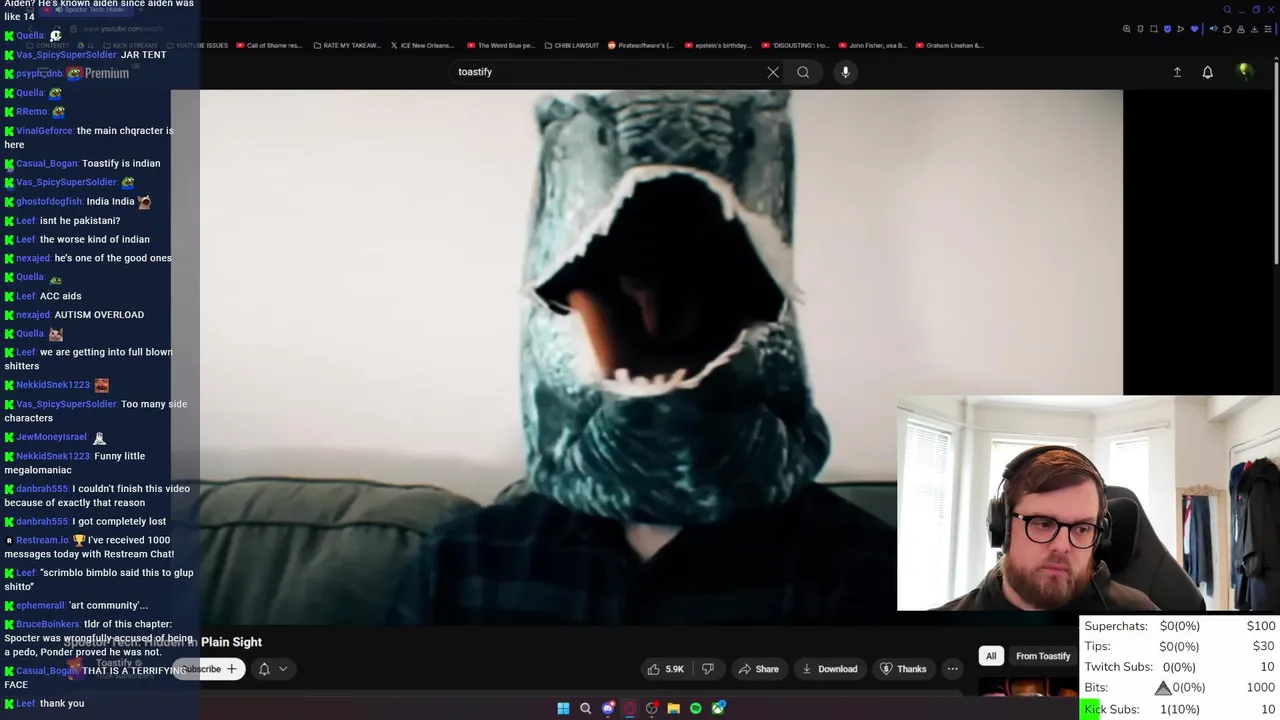Image resolution: width=1280 pixels, height=720 pixels.
Task: Open ICE New Orleans bookmark
Action: [421, 45]
